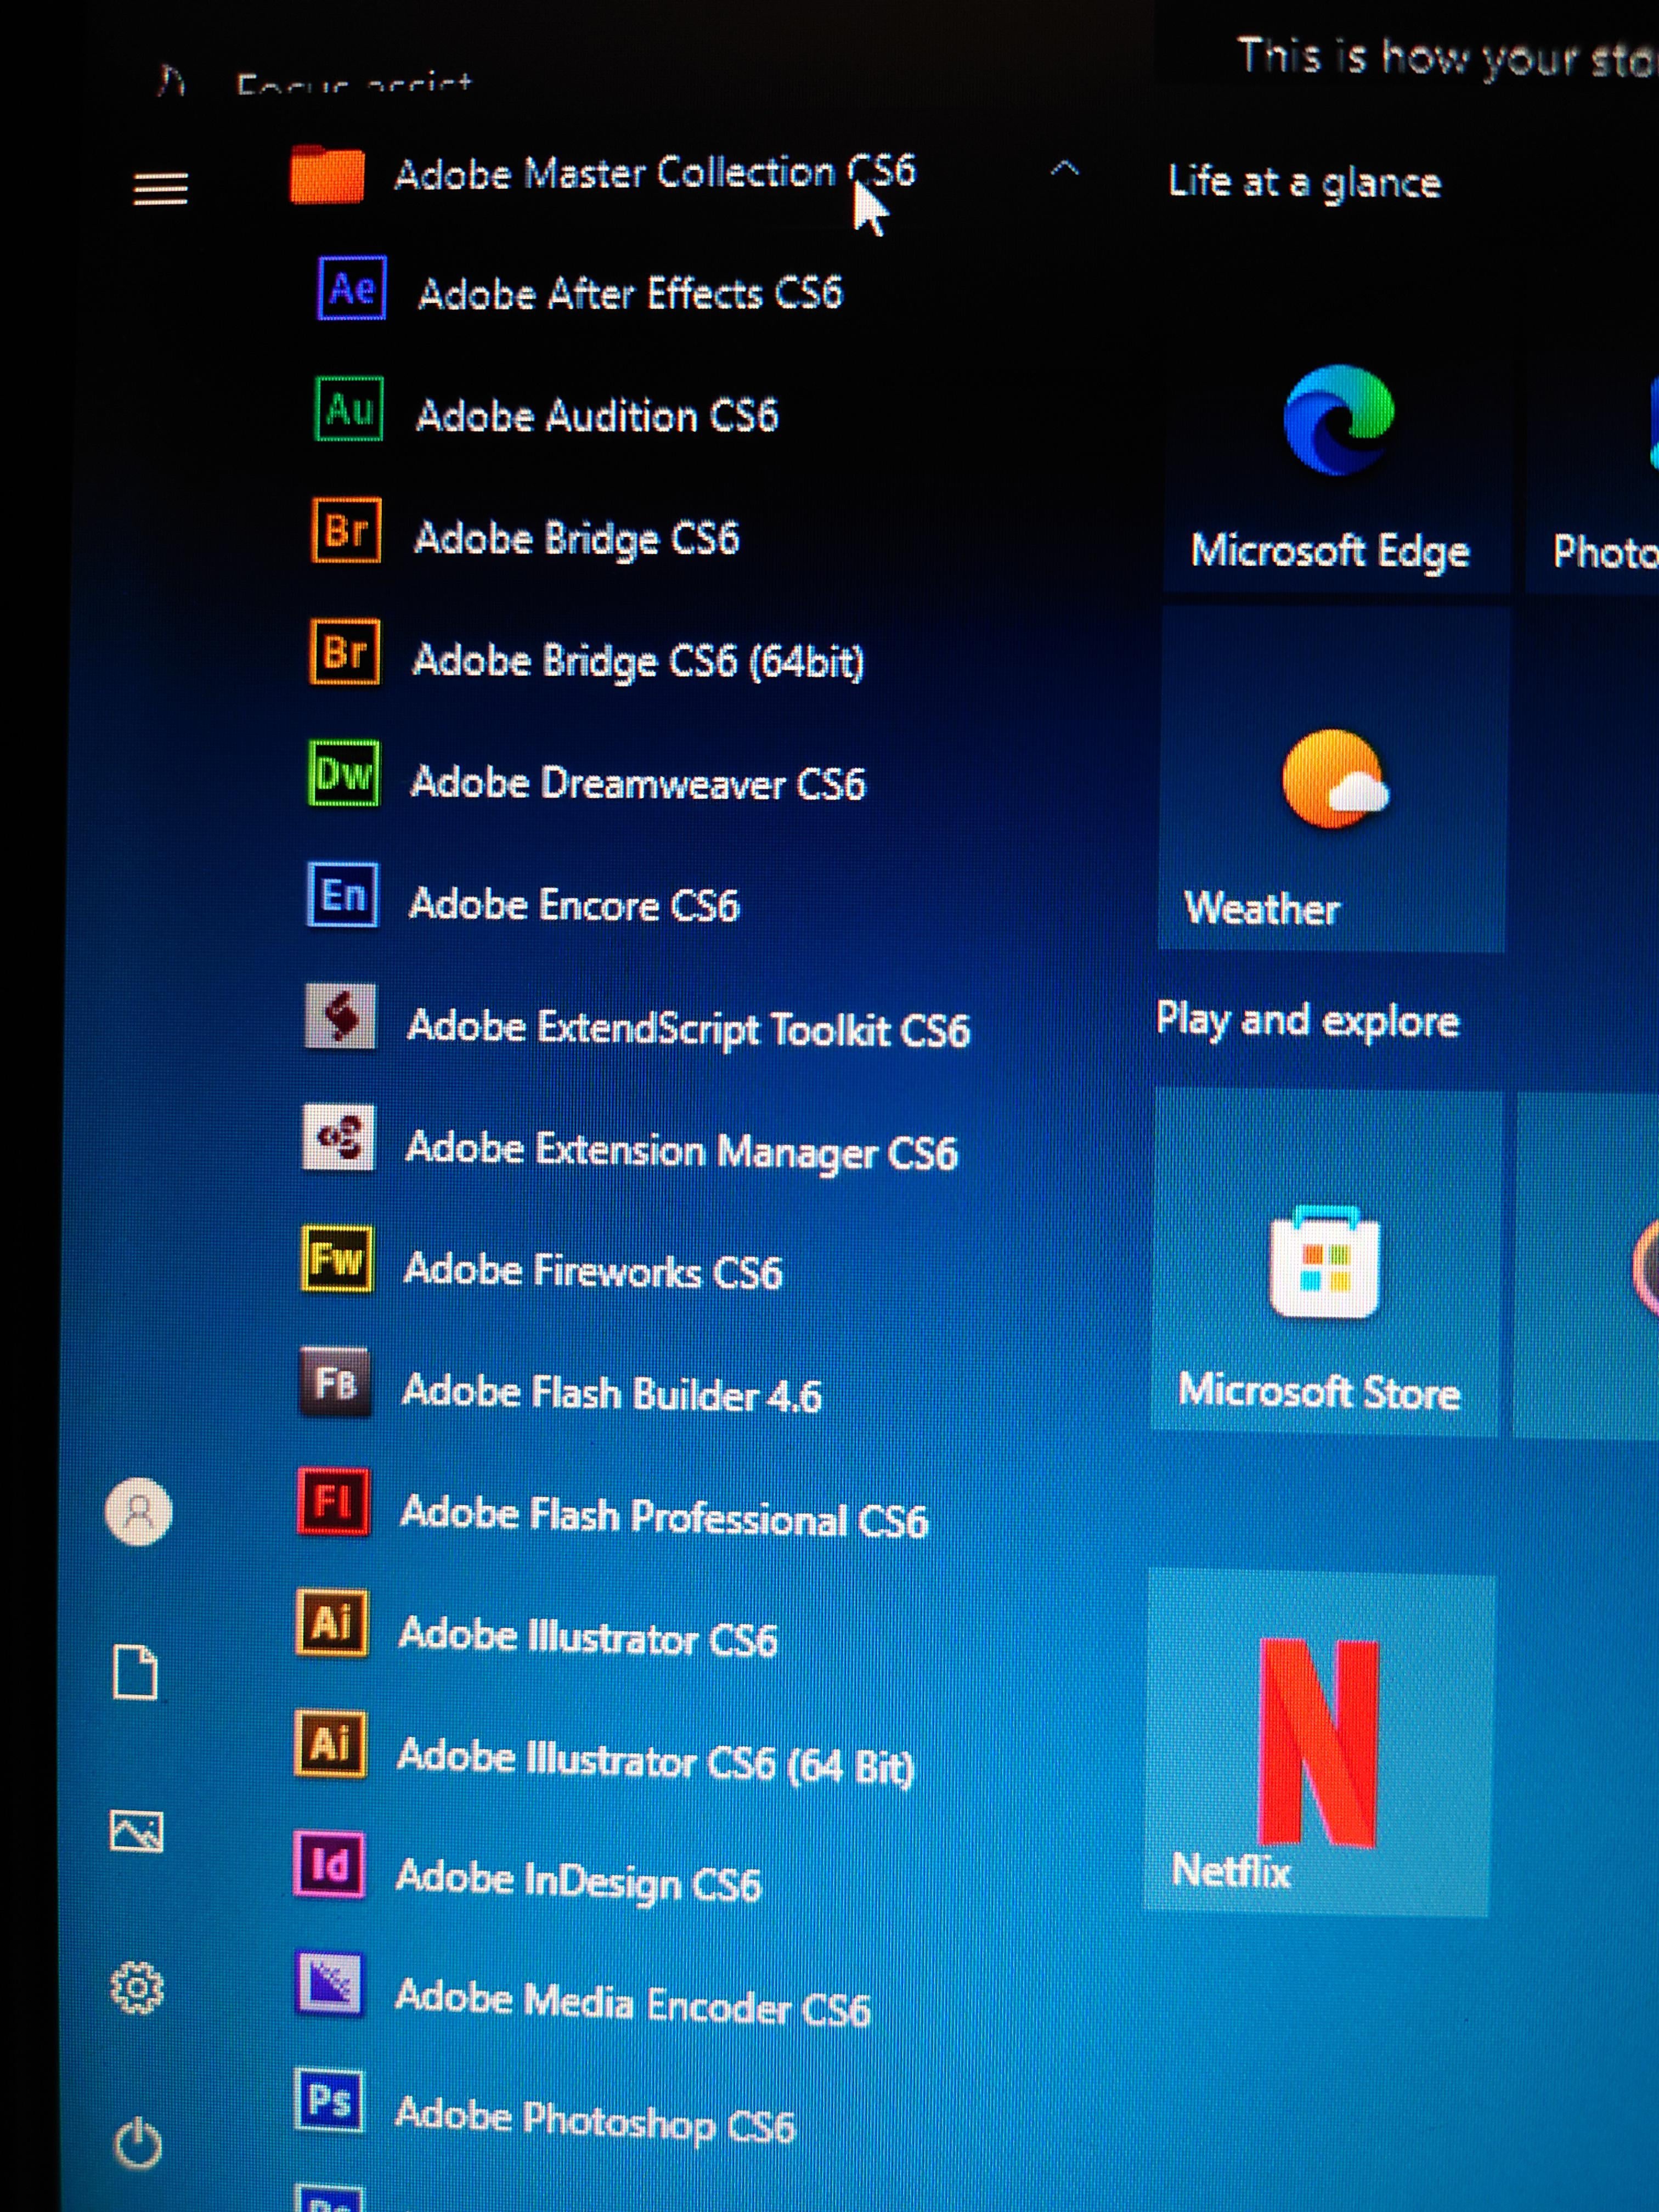
Task: Select 'Adobe After Effects CS6' text entry
Action: (631, 294)
